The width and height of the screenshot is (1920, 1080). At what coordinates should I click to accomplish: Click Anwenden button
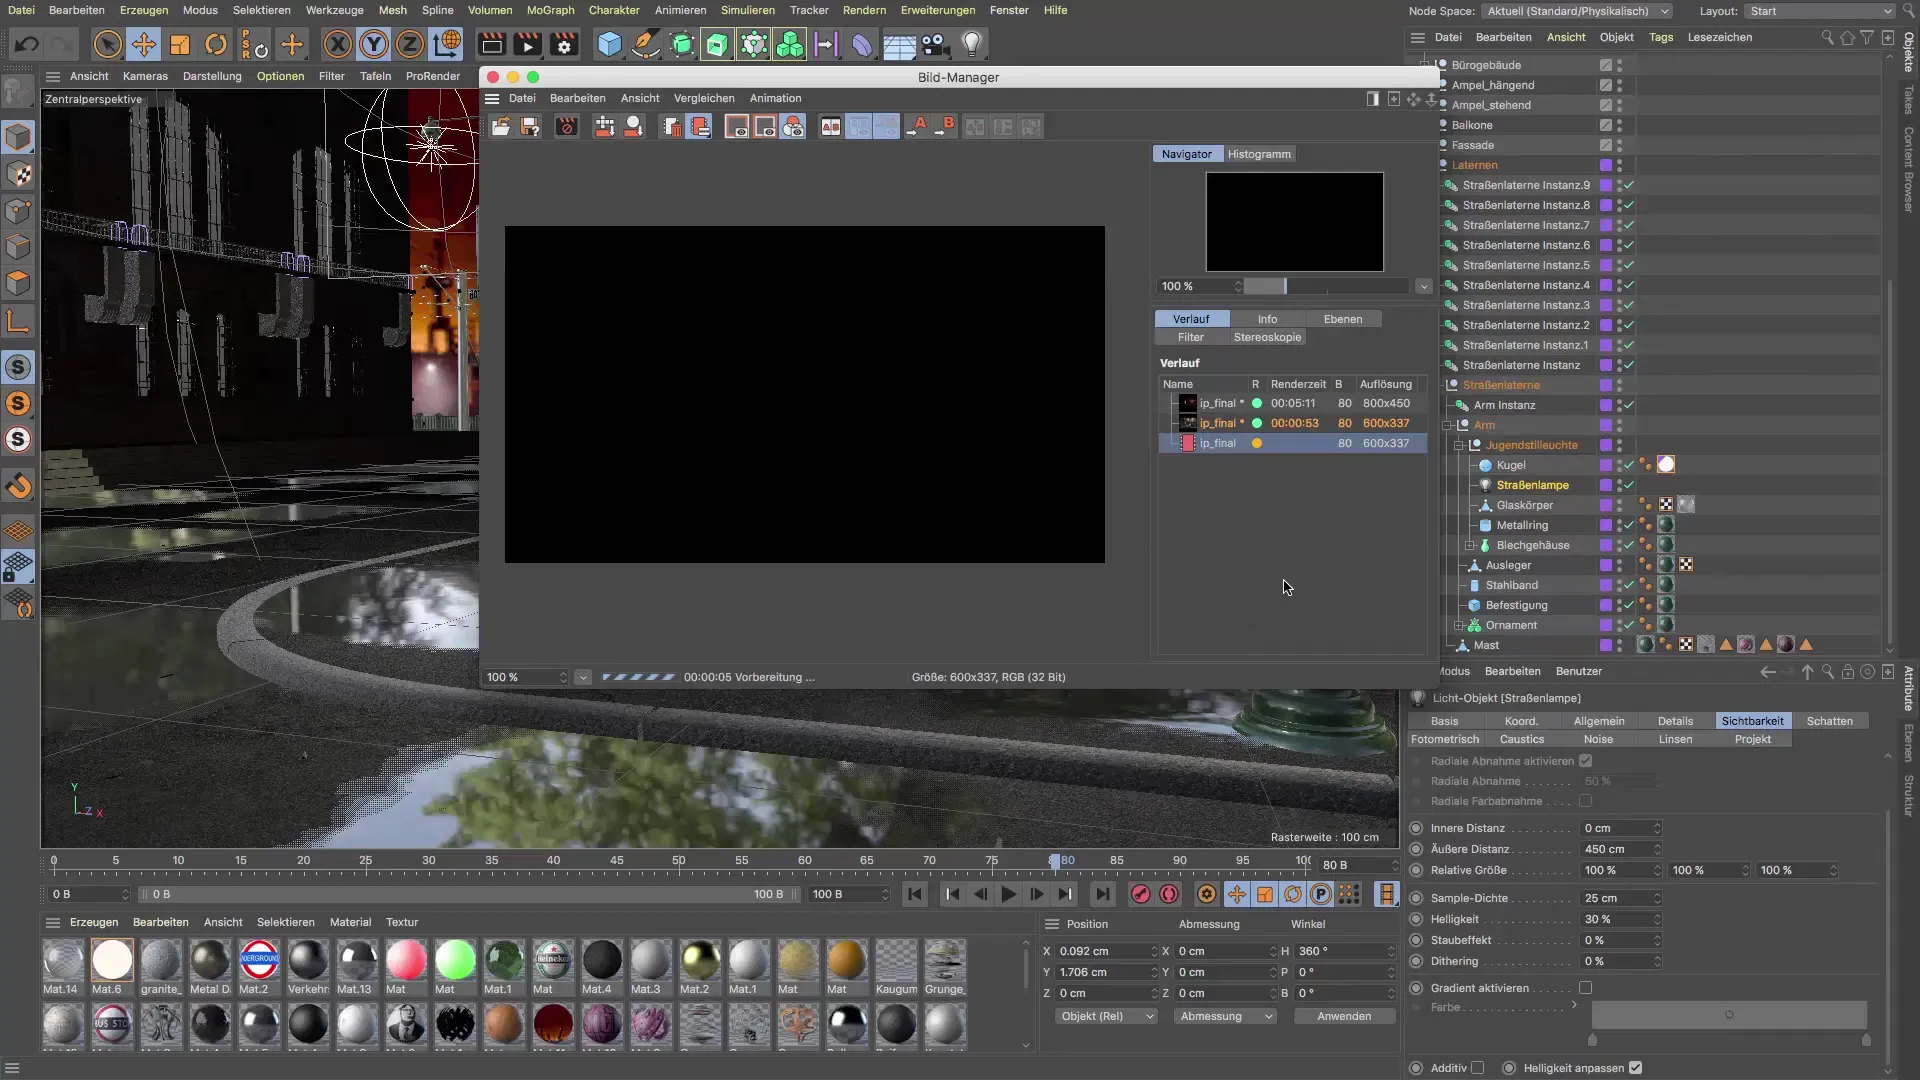coord(1344,1016)
